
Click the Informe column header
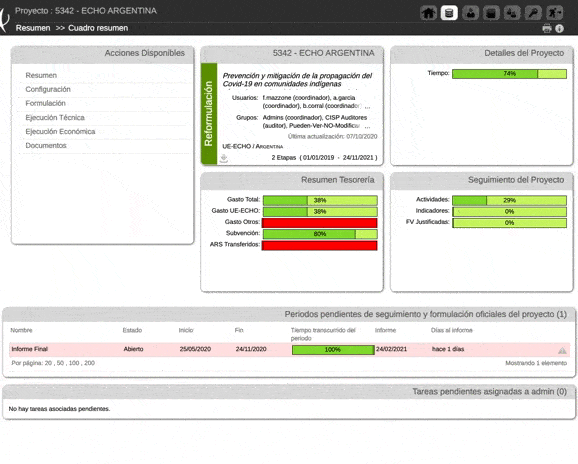coord(386,330)
